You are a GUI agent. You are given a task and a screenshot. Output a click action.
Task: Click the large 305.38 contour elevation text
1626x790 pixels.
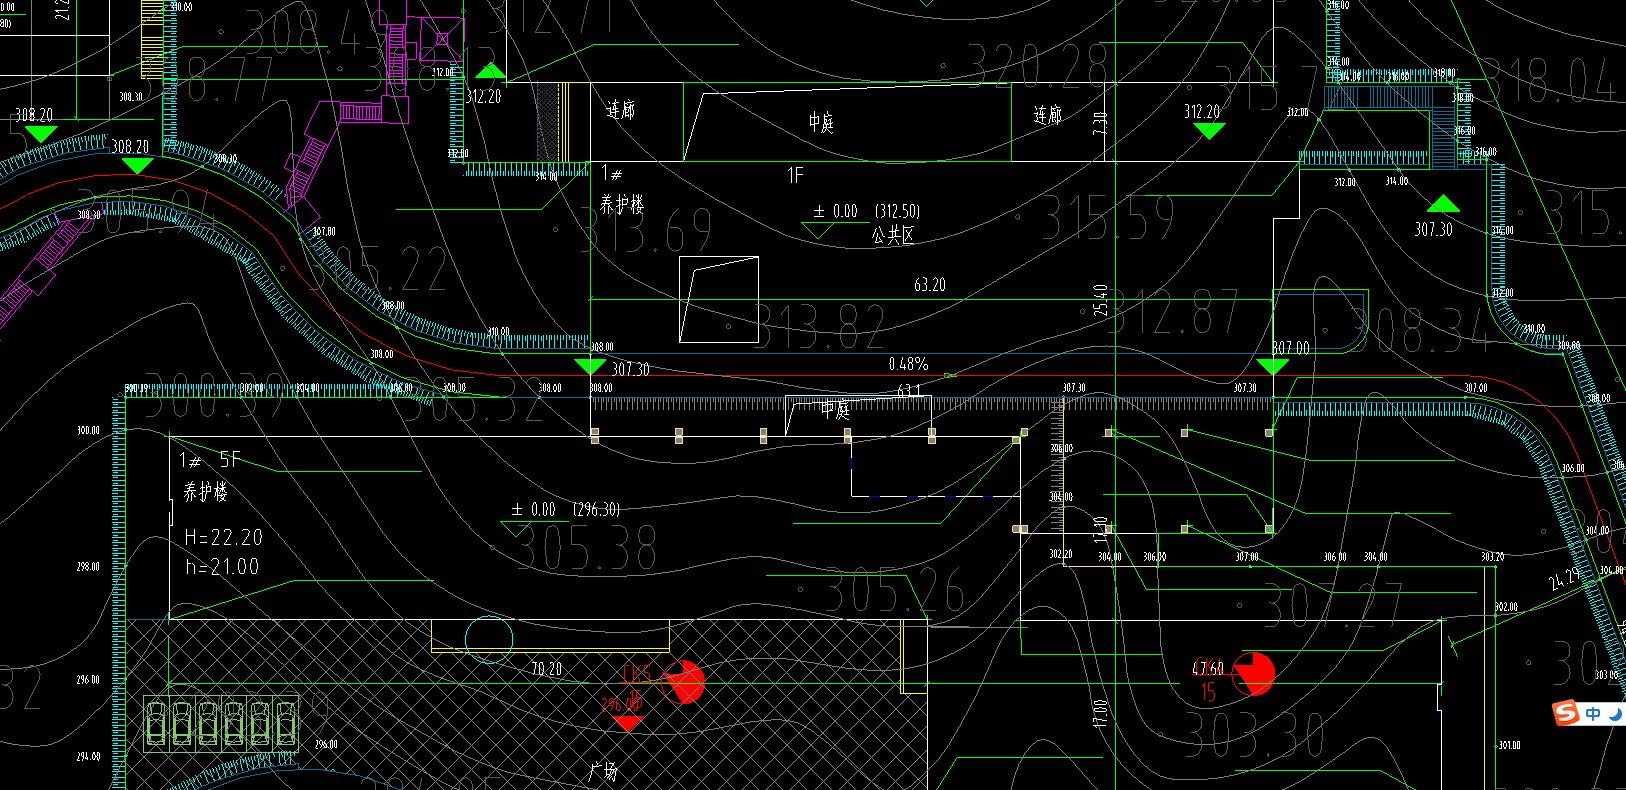pyautogui.click(x=586, y=549)
